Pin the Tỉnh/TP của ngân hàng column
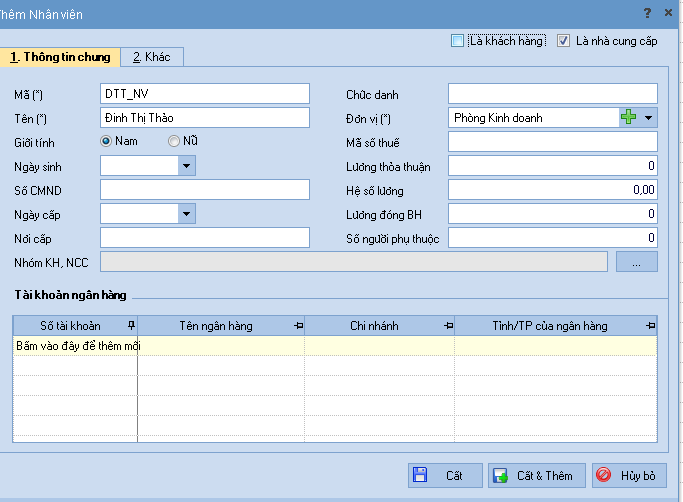 [650, 326]
